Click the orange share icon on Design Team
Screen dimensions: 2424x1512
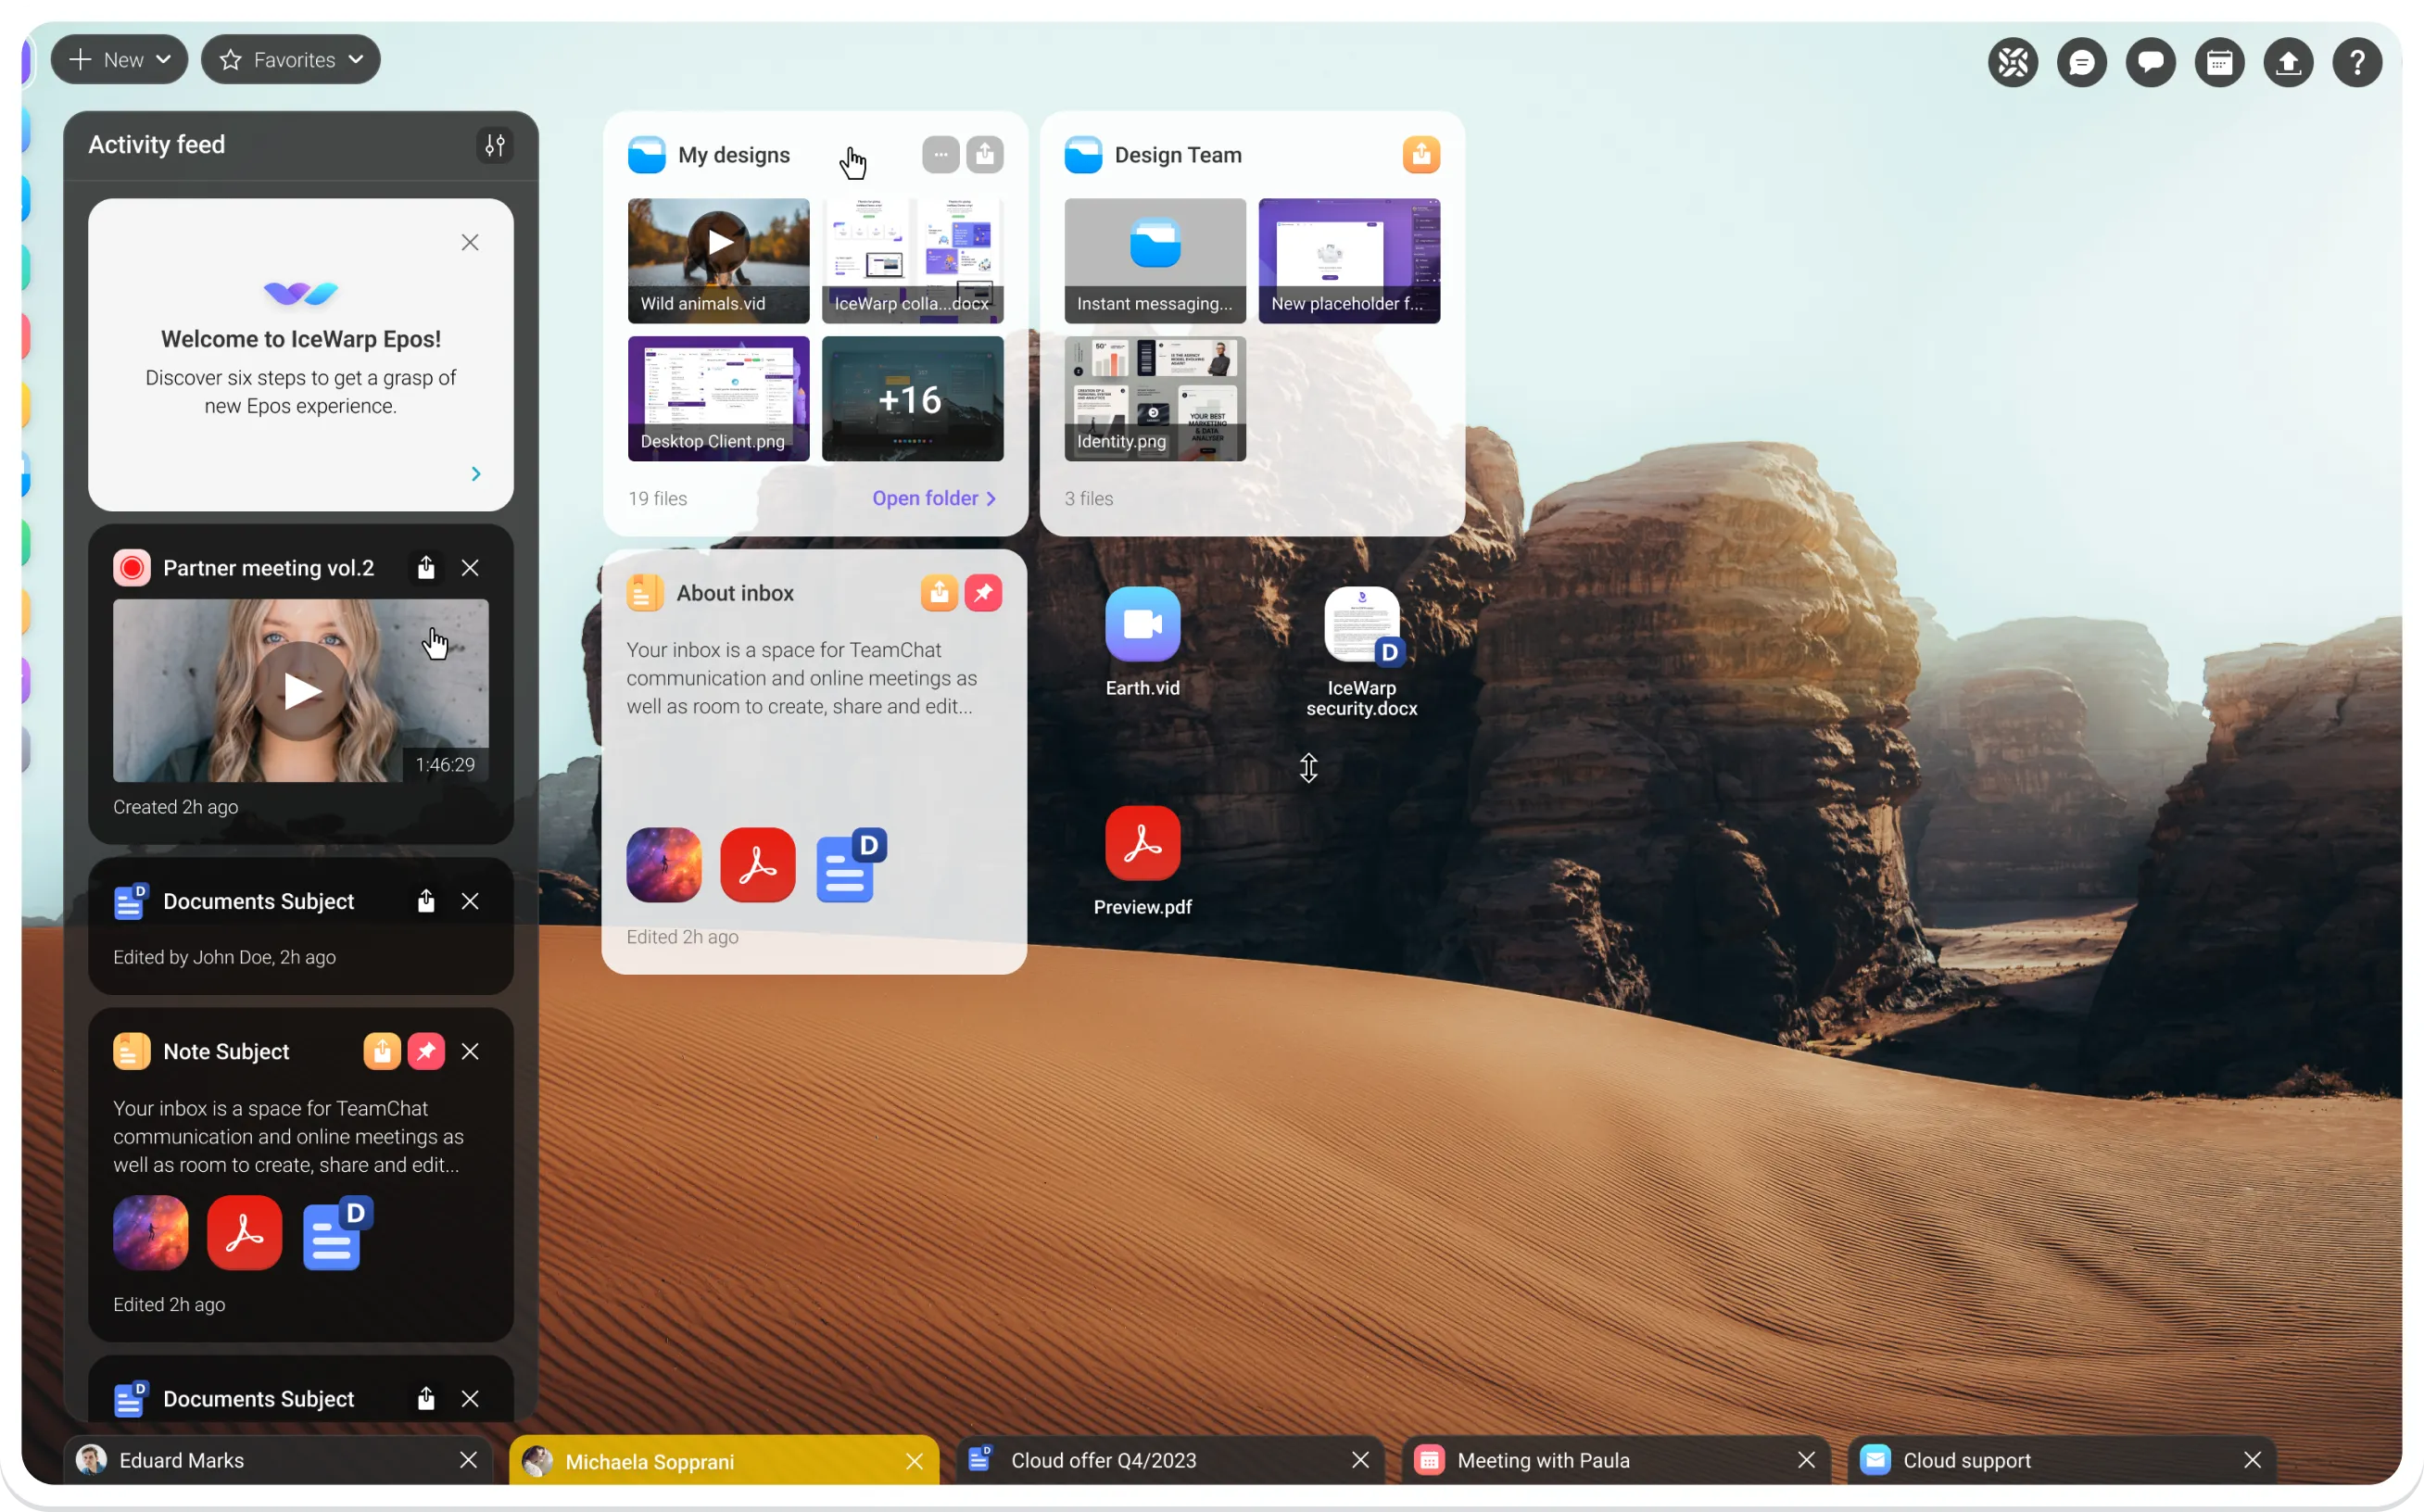click(1420, 155)
